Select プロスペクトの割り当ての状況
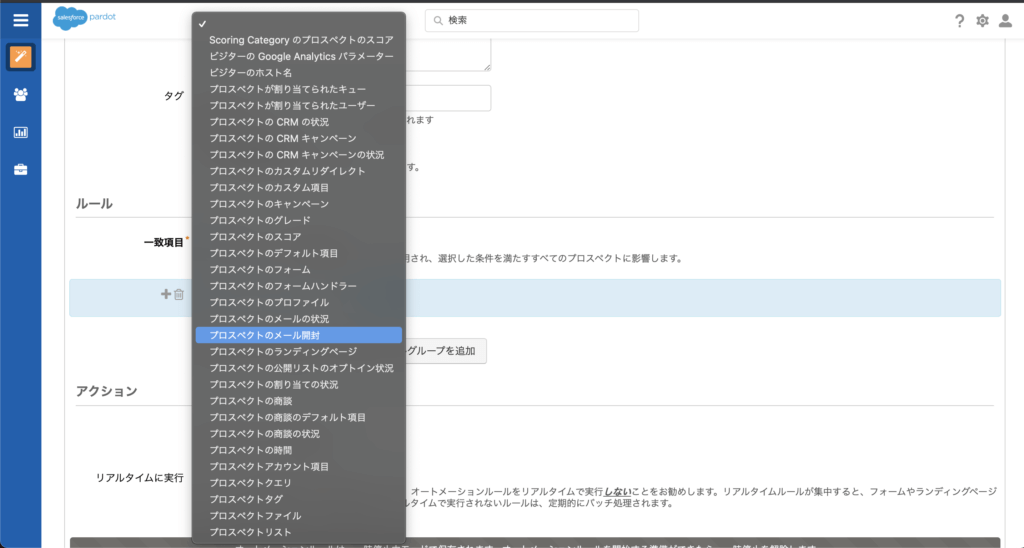Screen dimensions: 1024x548 tap(298, 384)
